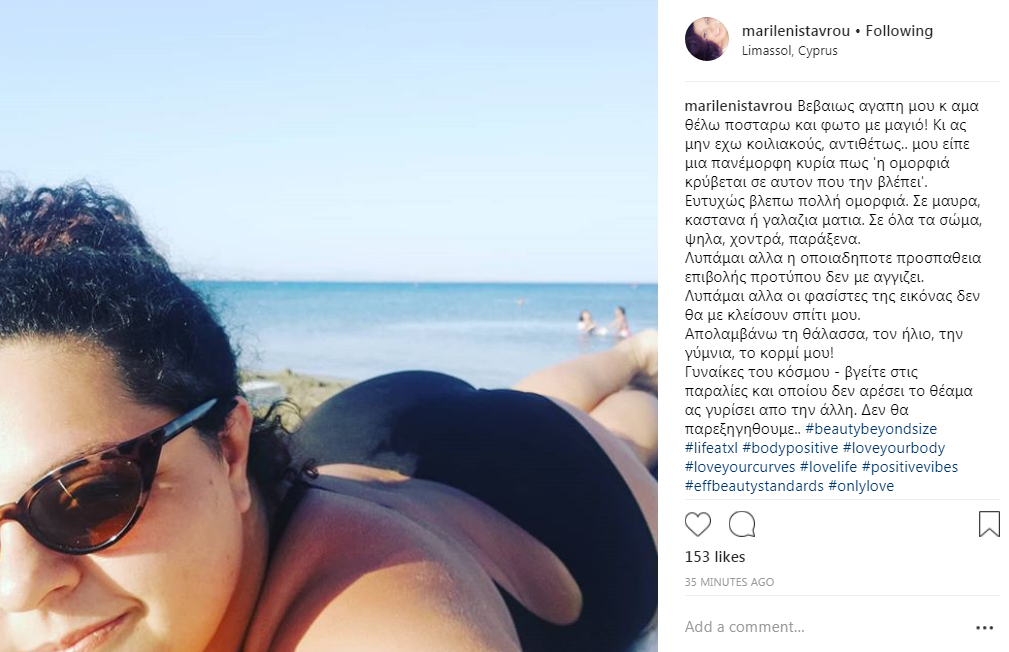Viewport: 1009px width, 652px height.
Task: Open the #positivevibes hashtag
Action: click(910, 467)
